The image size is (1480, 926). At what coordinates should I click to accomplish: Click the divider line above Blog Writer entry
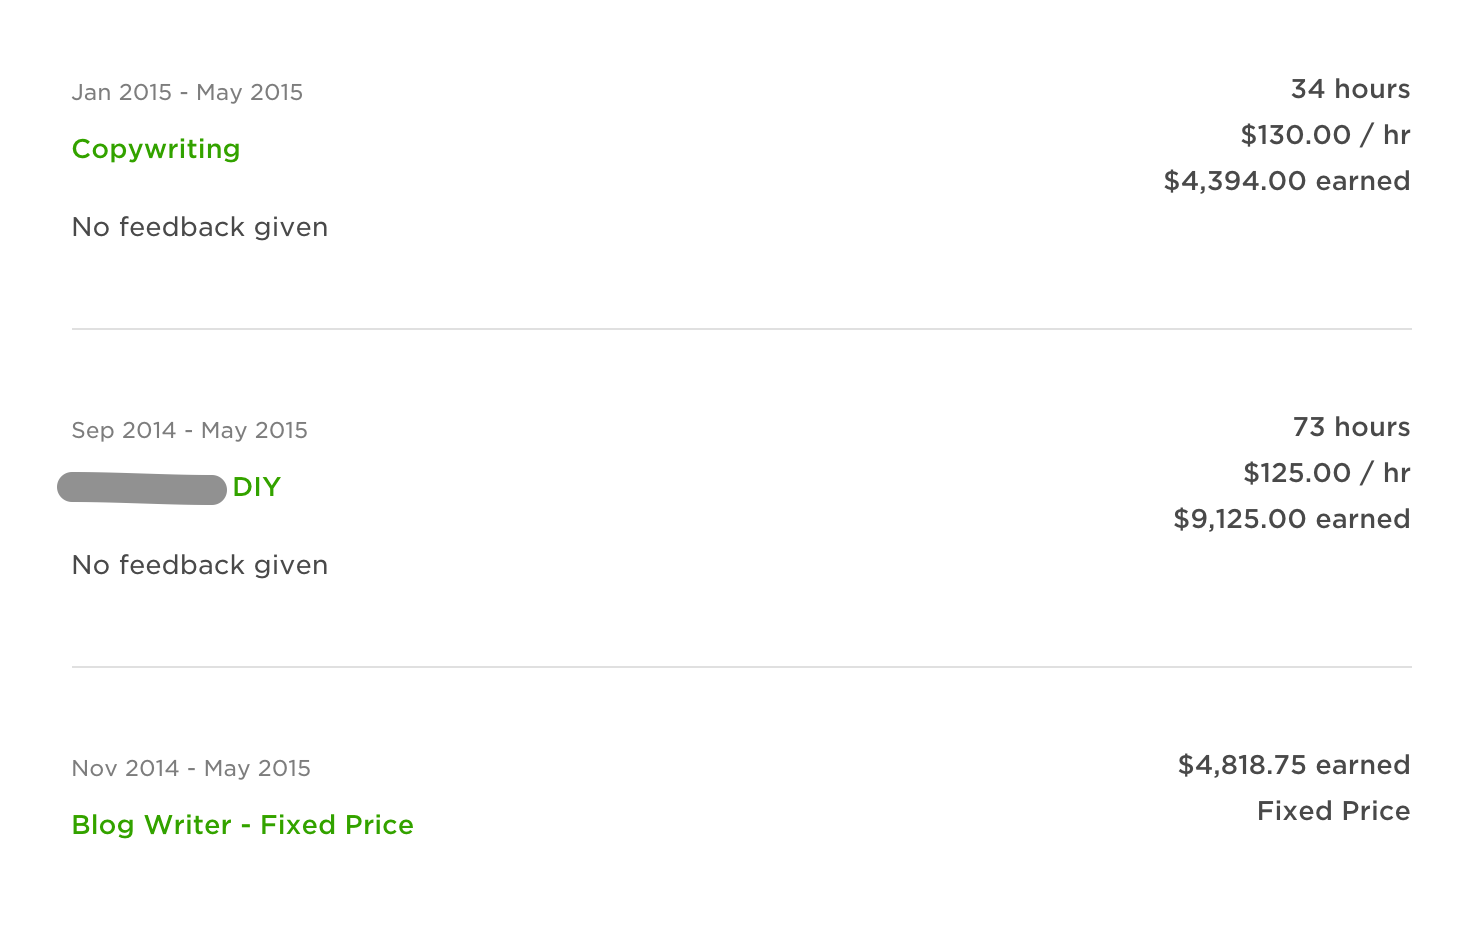tap(741, 667)
